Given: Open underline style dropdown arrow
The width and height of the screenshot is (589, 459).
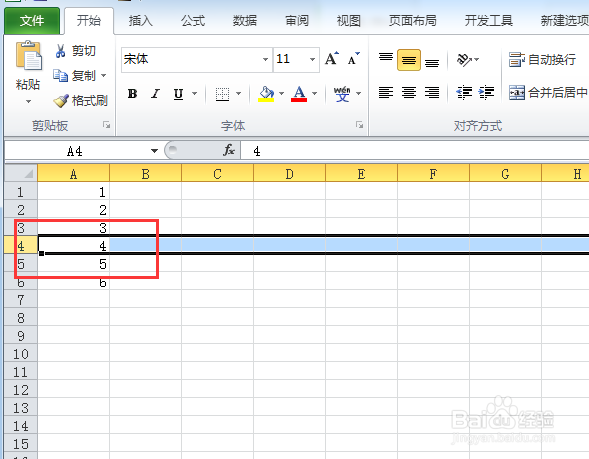Looking at the screenshot, I should point(195,94).
